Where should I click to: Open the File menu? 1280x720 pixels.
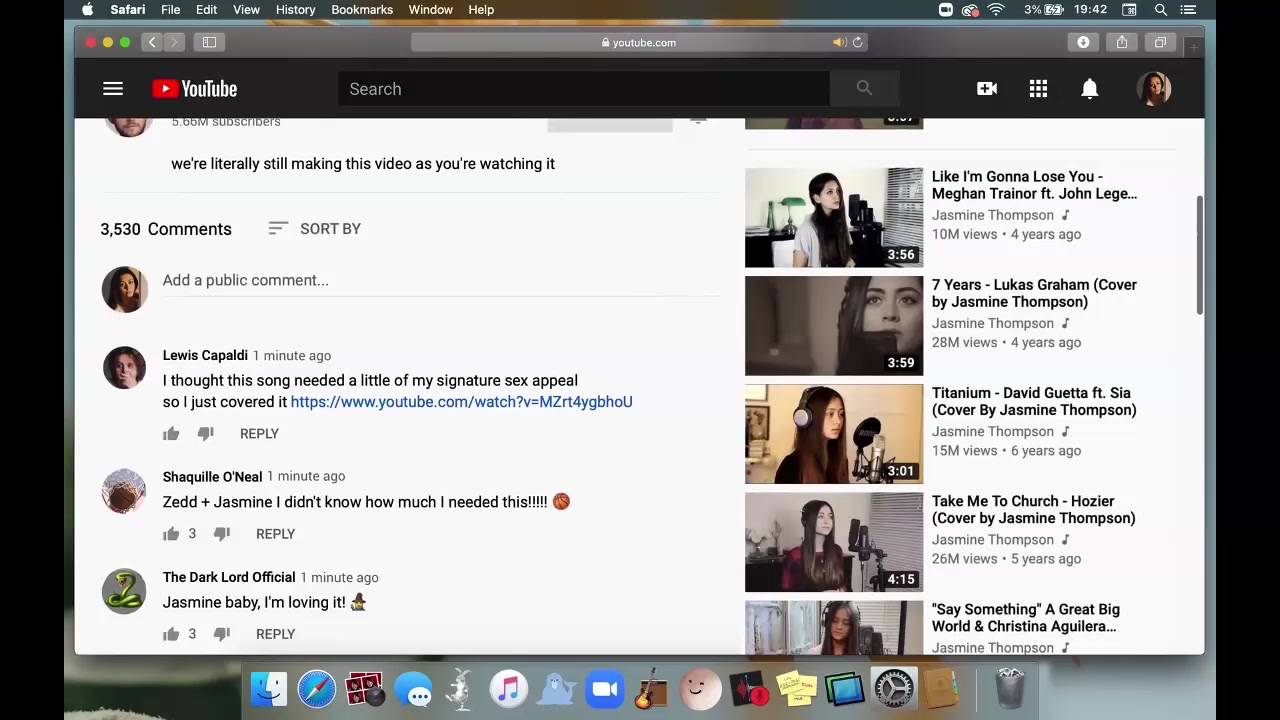pyautogui.click(x=171, y=10)
